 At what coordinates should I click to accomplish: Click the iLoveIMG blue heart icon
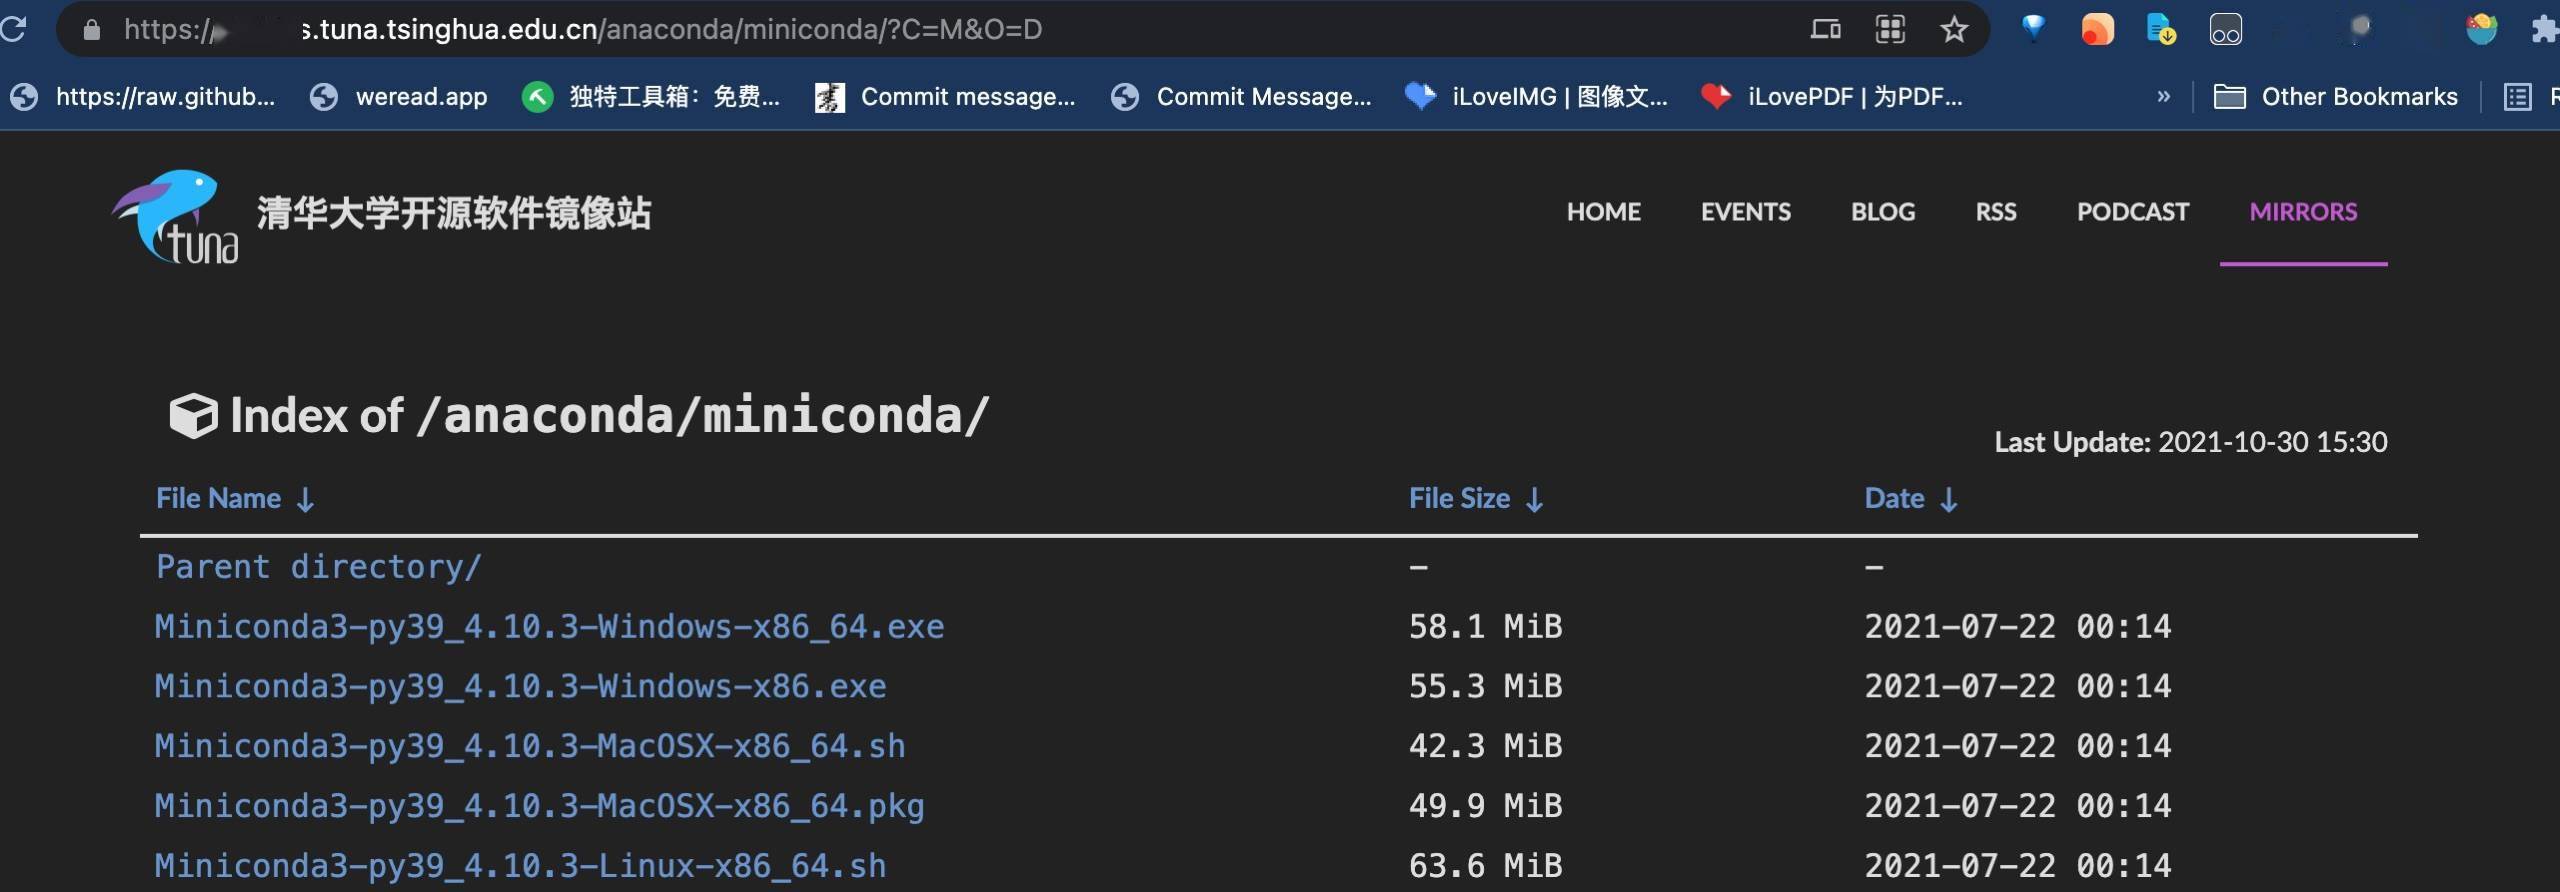[1420, 96]
